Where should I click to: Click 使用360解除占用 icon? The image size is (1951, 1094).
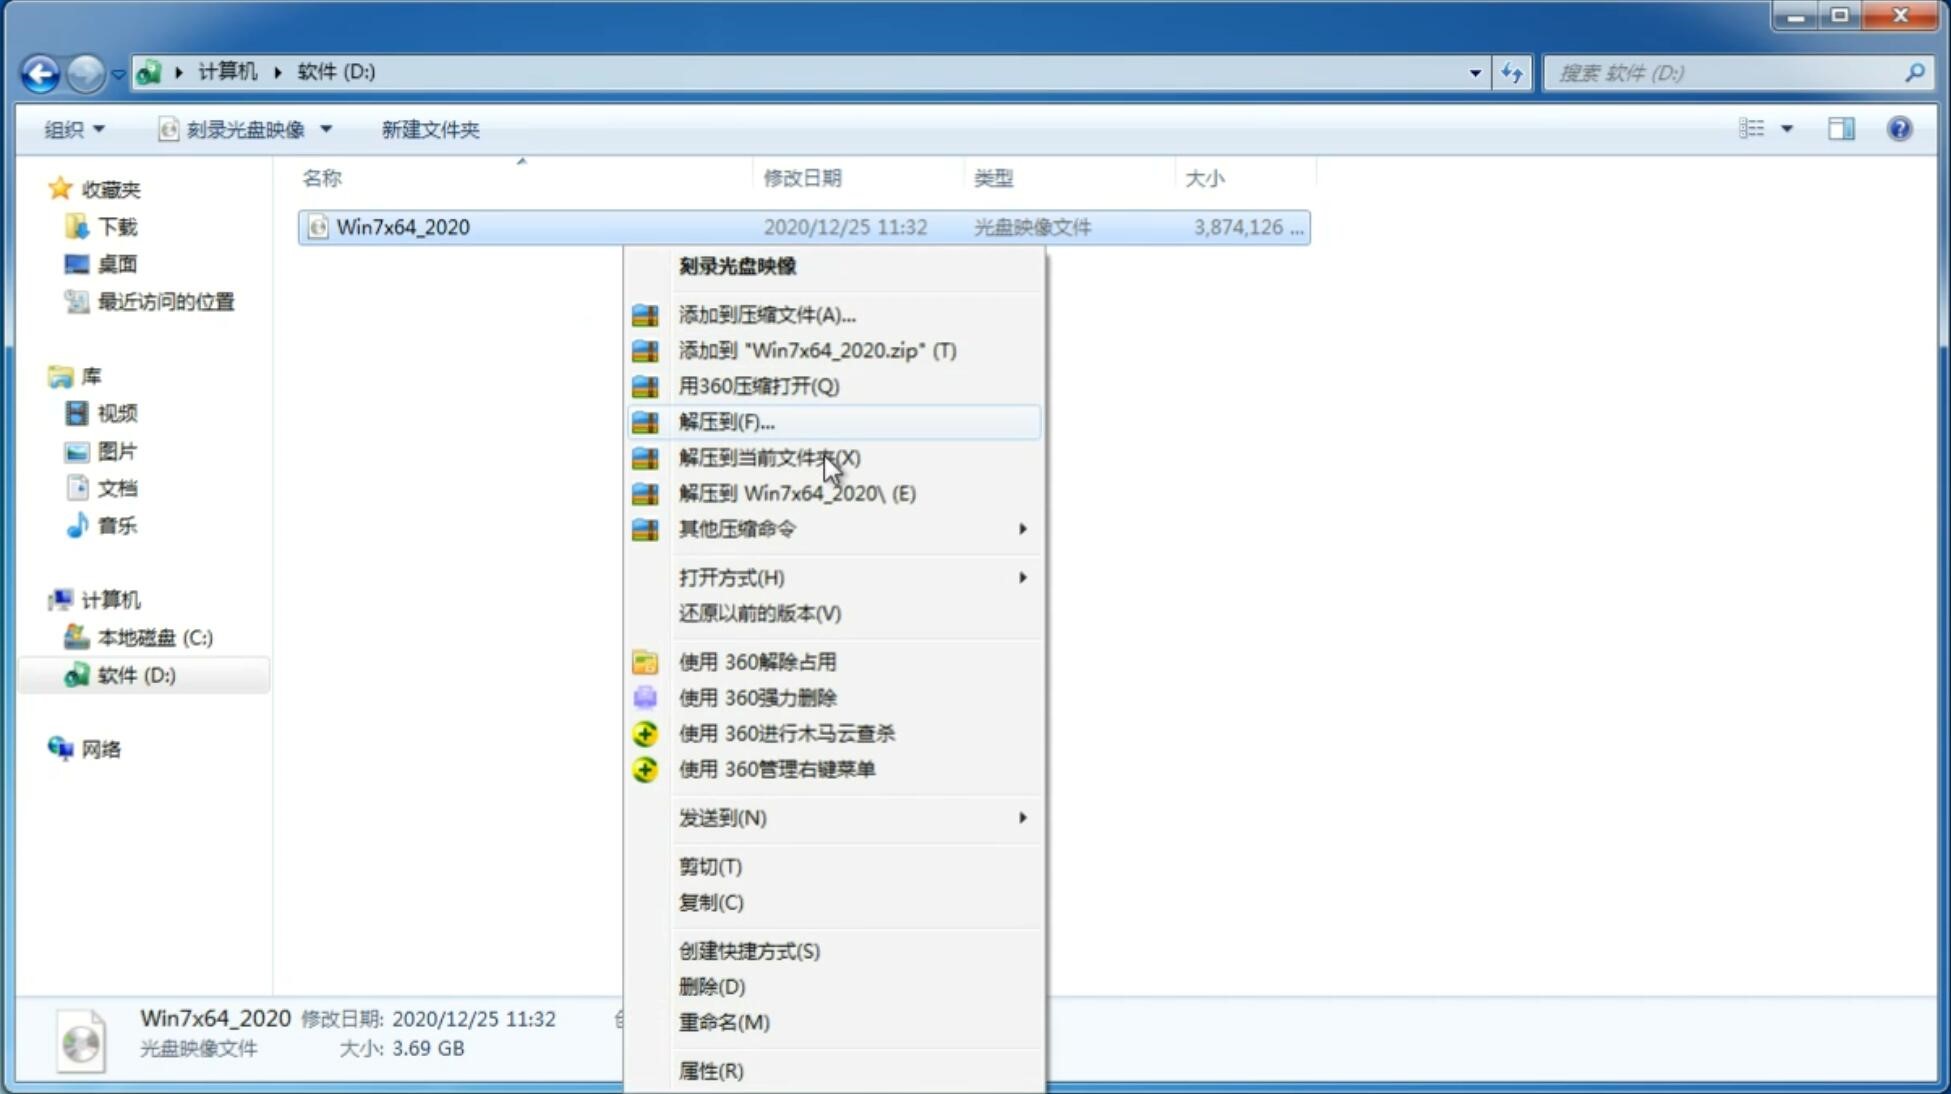tap(643, 661)
